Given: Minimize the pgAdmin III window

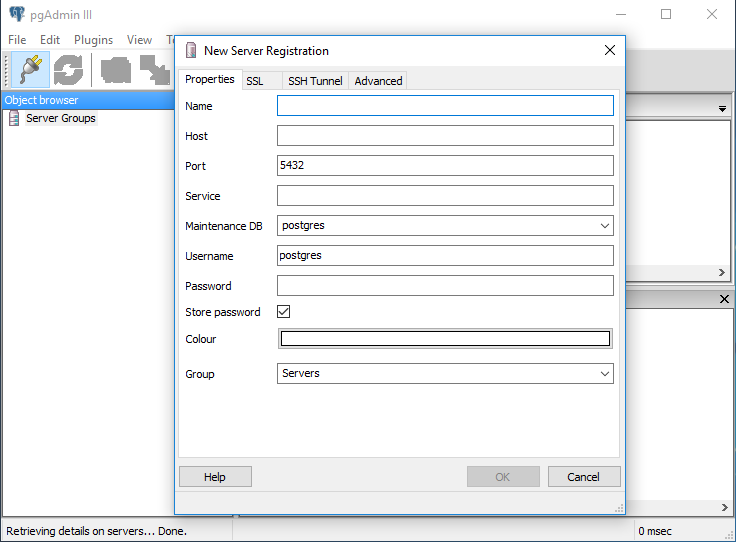Looking at the screenshot, I should pyautogui.click(x=621, y=14).
